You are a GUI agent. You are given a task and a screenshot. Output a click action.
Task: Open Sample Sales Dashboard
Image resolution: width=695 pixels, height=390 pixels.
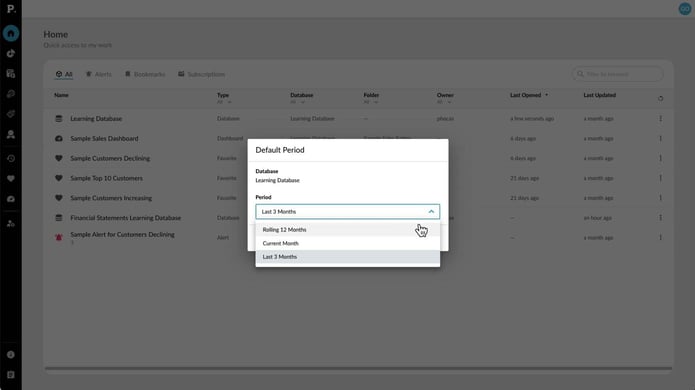(x=104, y=139)
